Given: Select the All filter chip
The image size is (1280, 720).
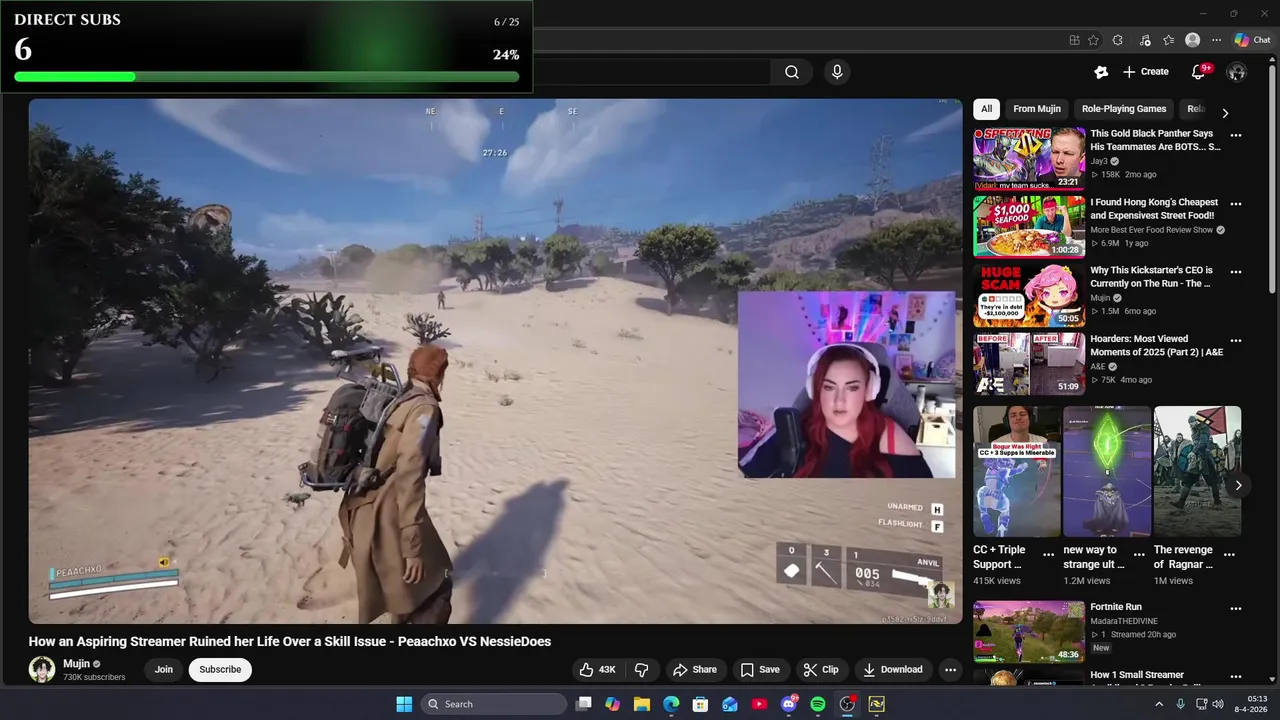Looking at the screenshot, I should [987, 109].
